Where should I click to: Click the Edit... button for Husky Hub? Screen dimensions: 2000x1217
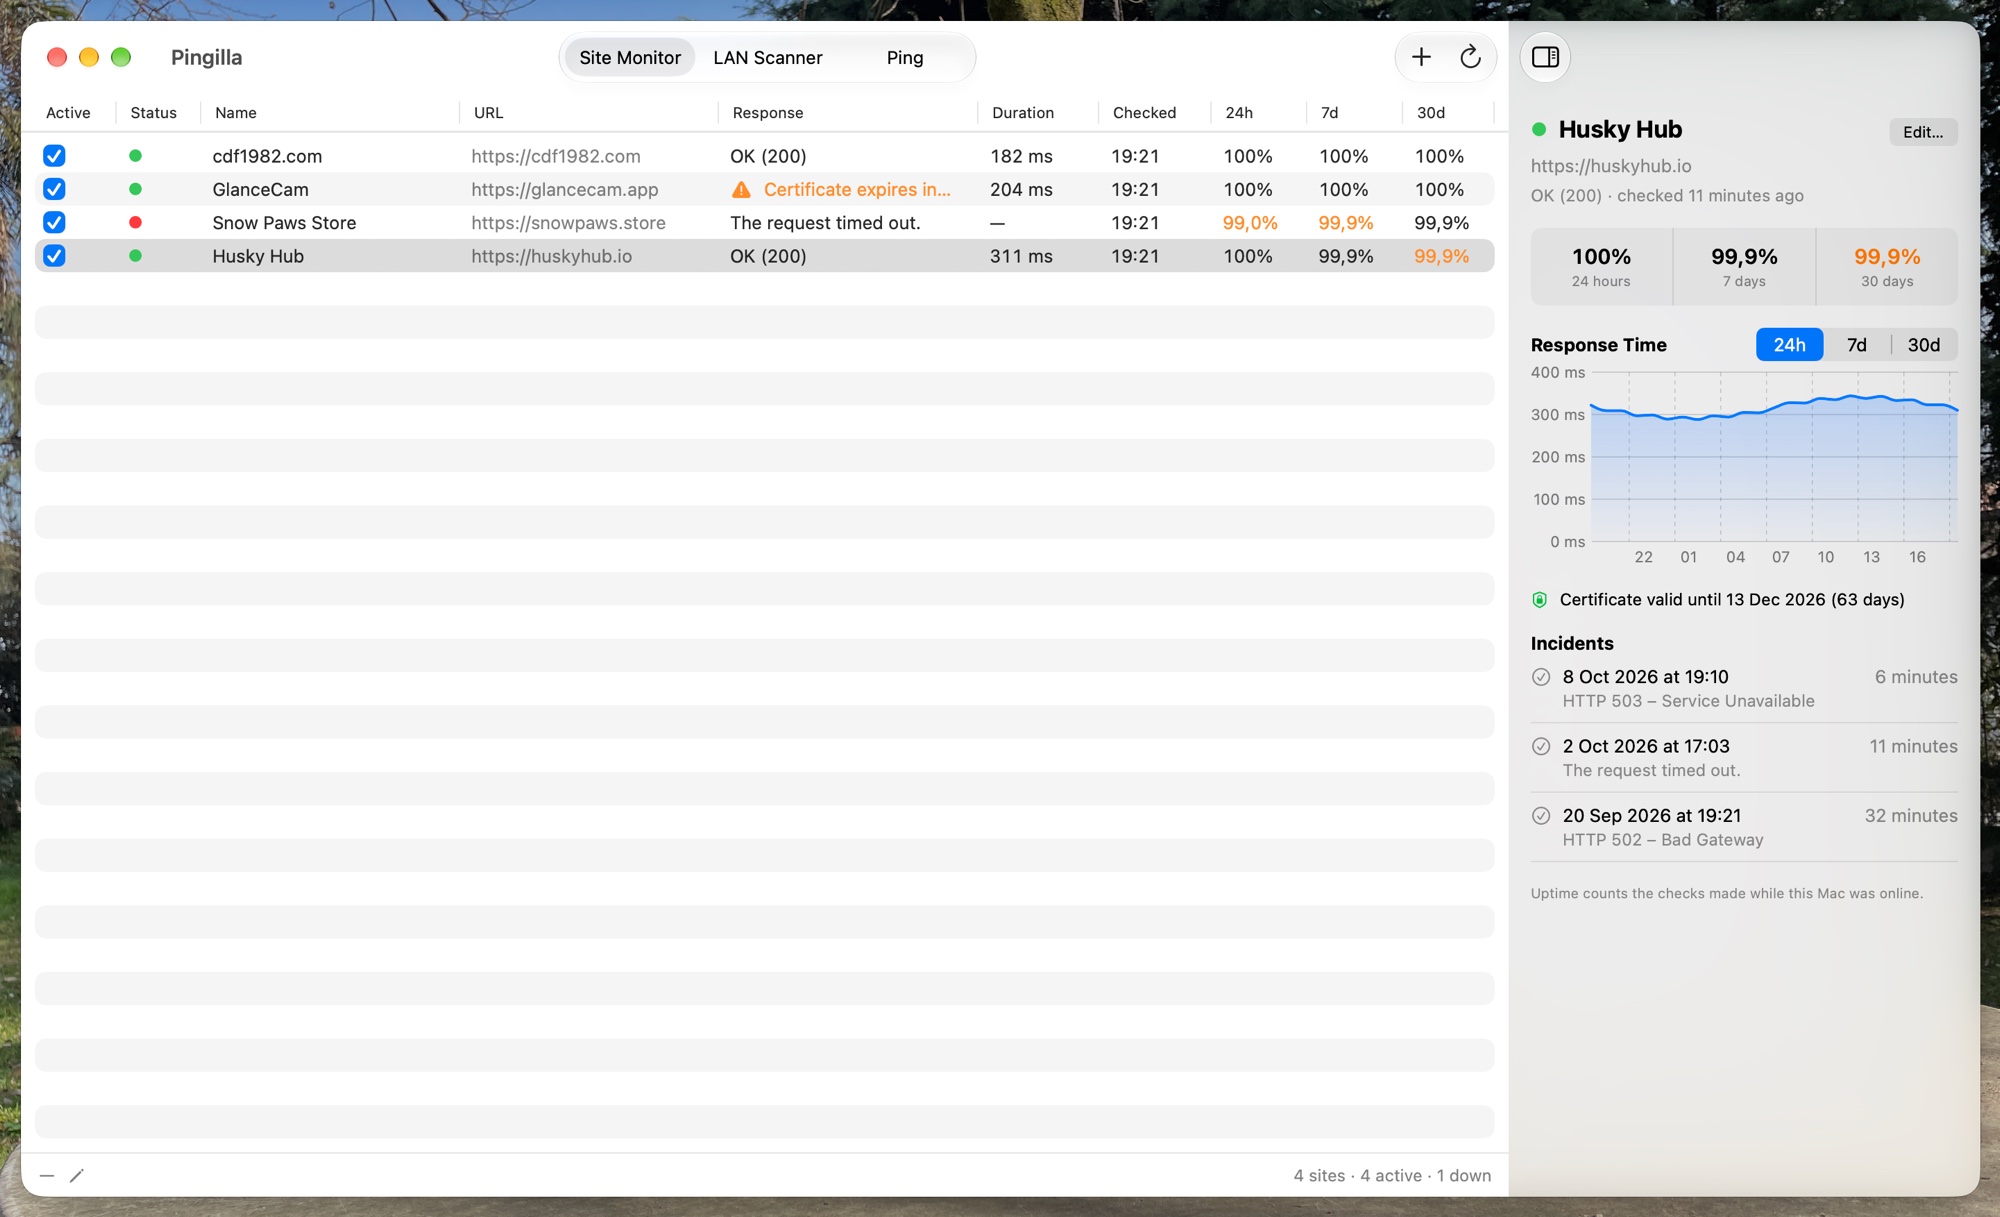coord(1923,132)
